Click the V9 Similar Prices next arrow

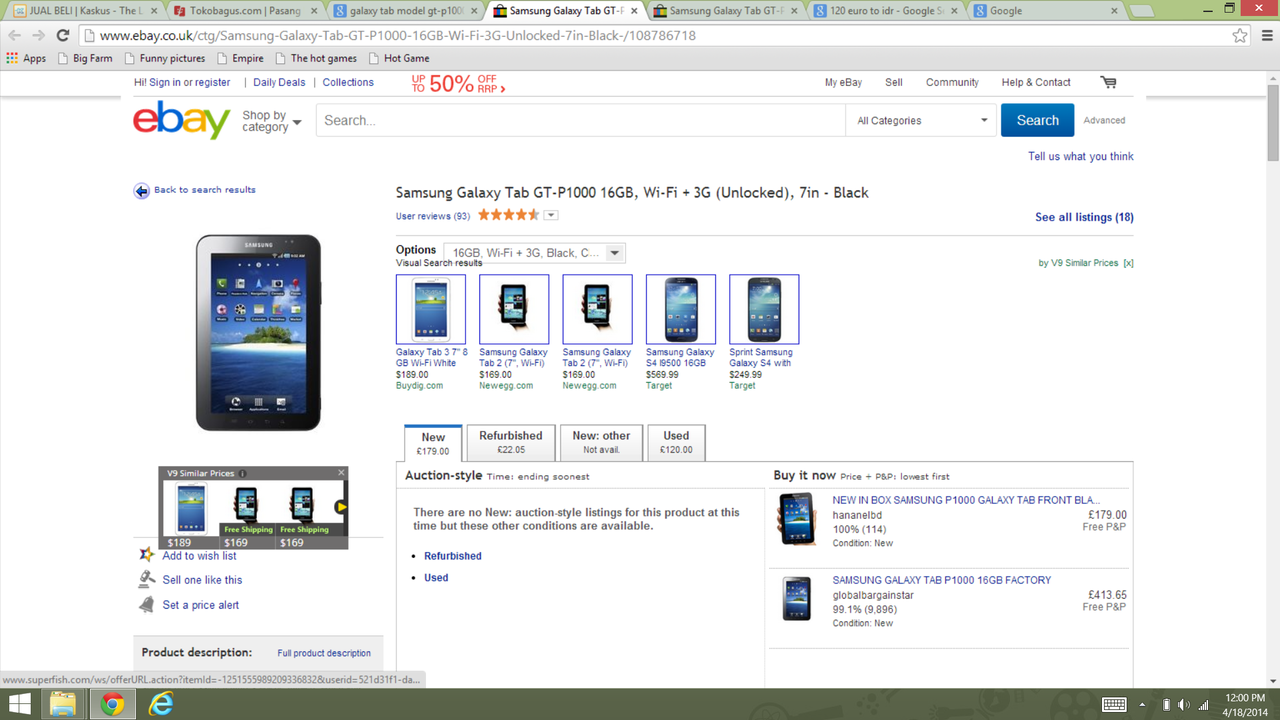pos(341,507)
